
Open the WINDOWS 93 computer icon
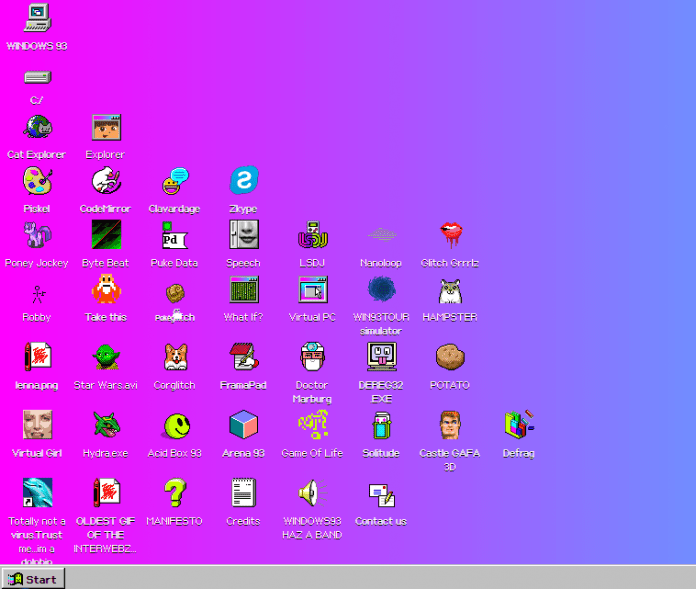click(37, 18)
